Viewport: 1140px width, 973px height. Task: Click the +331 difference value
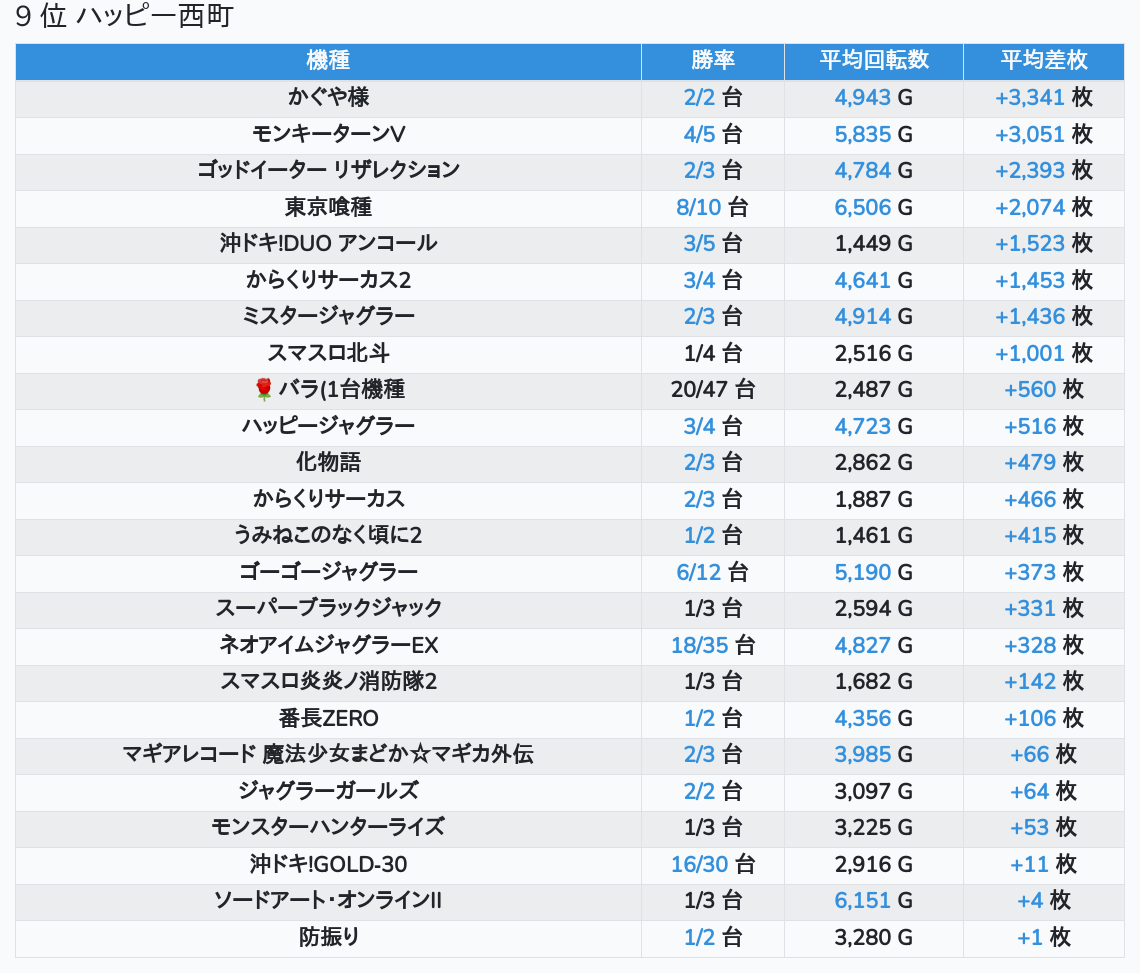[1030, 609]
